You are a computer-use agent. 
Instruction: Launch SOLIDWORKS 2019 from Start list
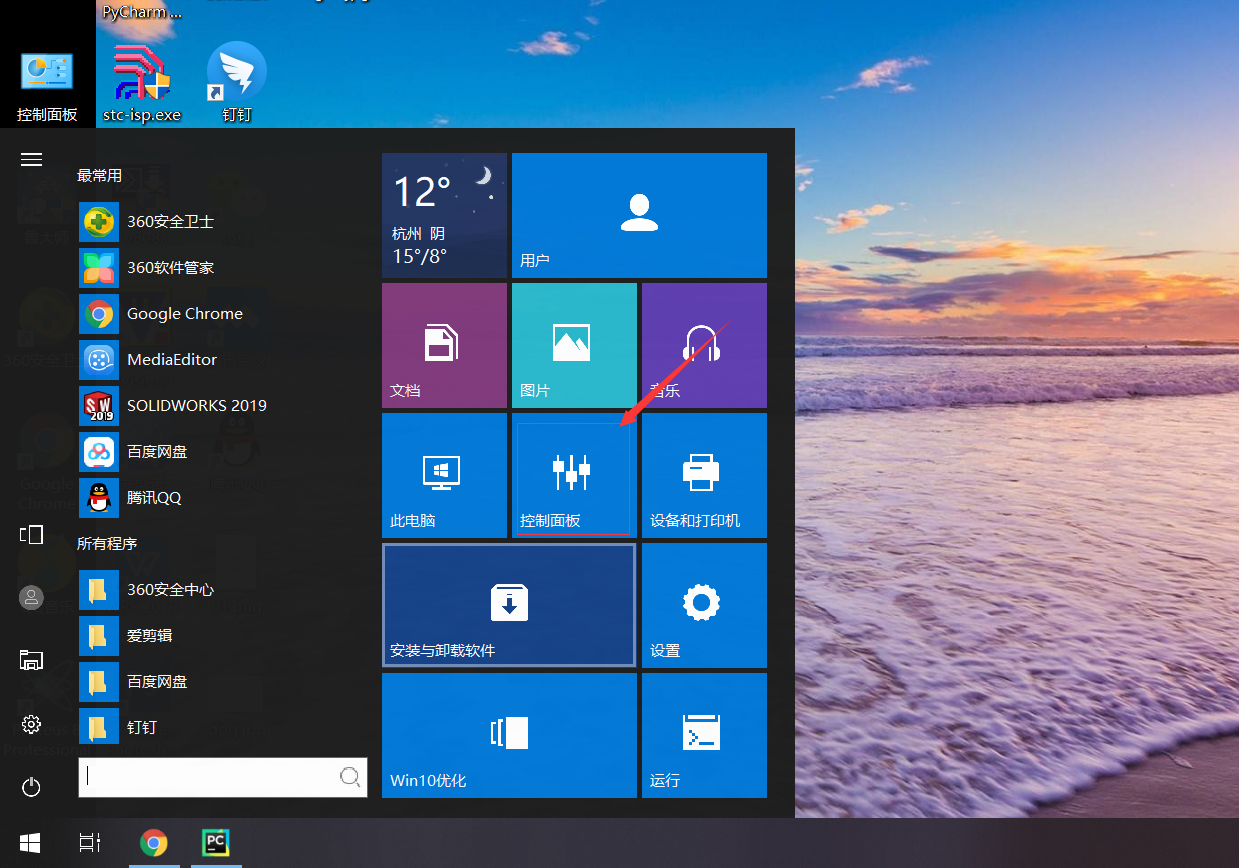[222, 405]
